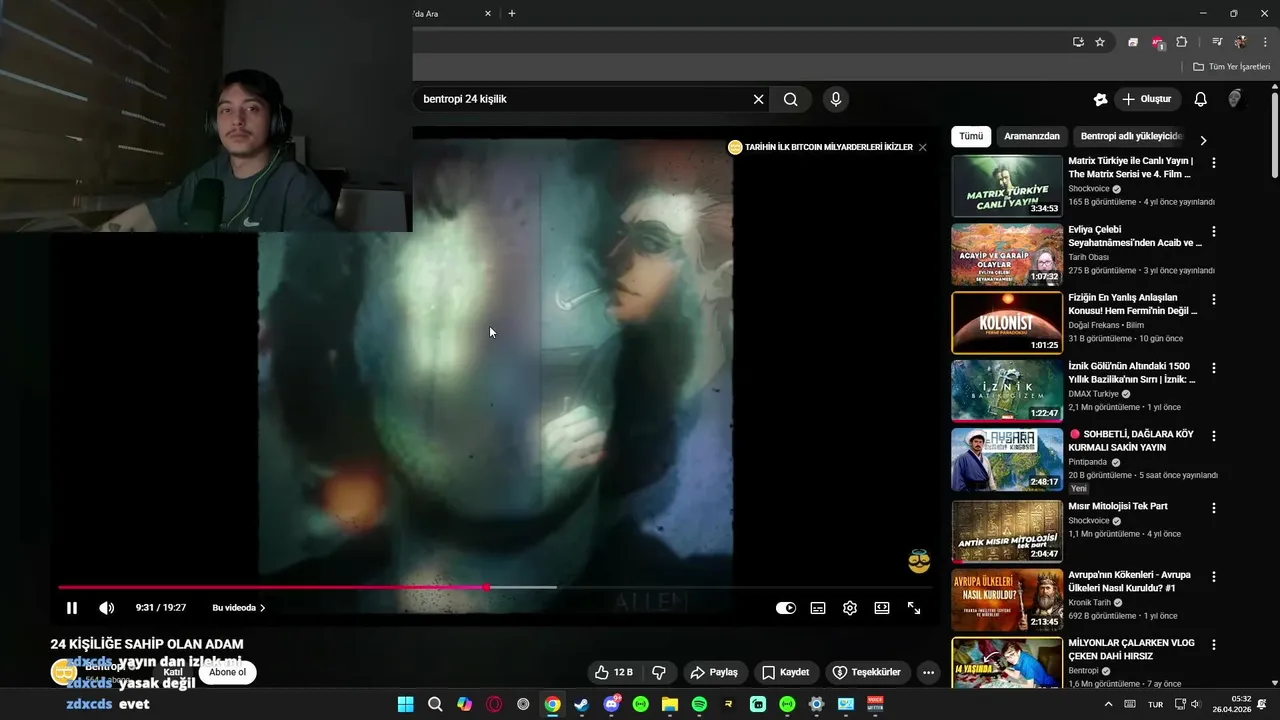Open the Windows Start menu
1280x720 pixels.
[x=405, y=704]
